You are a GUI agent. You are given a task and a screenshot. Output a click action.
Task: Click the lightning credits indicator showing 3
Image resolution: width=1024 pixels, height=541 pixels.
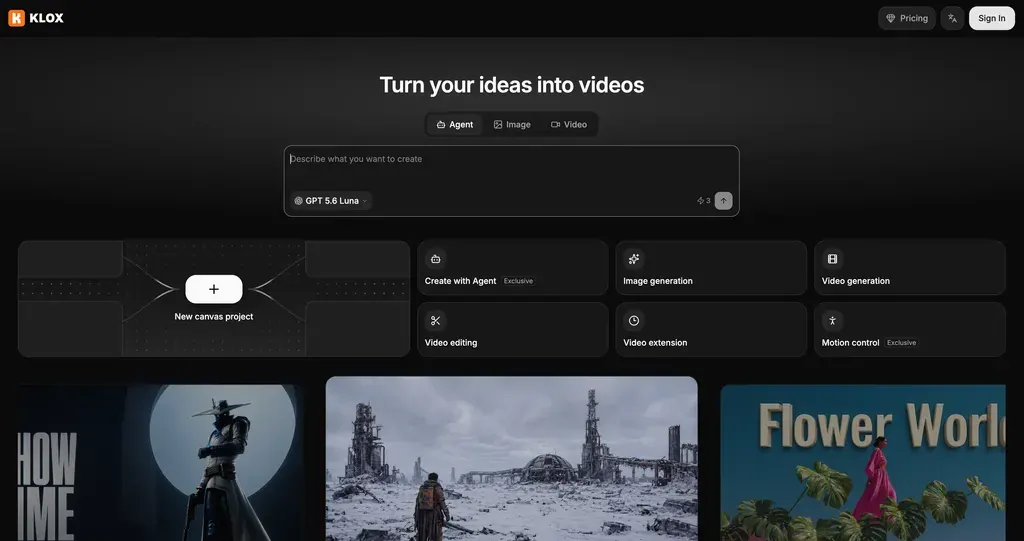pos(703,201)
